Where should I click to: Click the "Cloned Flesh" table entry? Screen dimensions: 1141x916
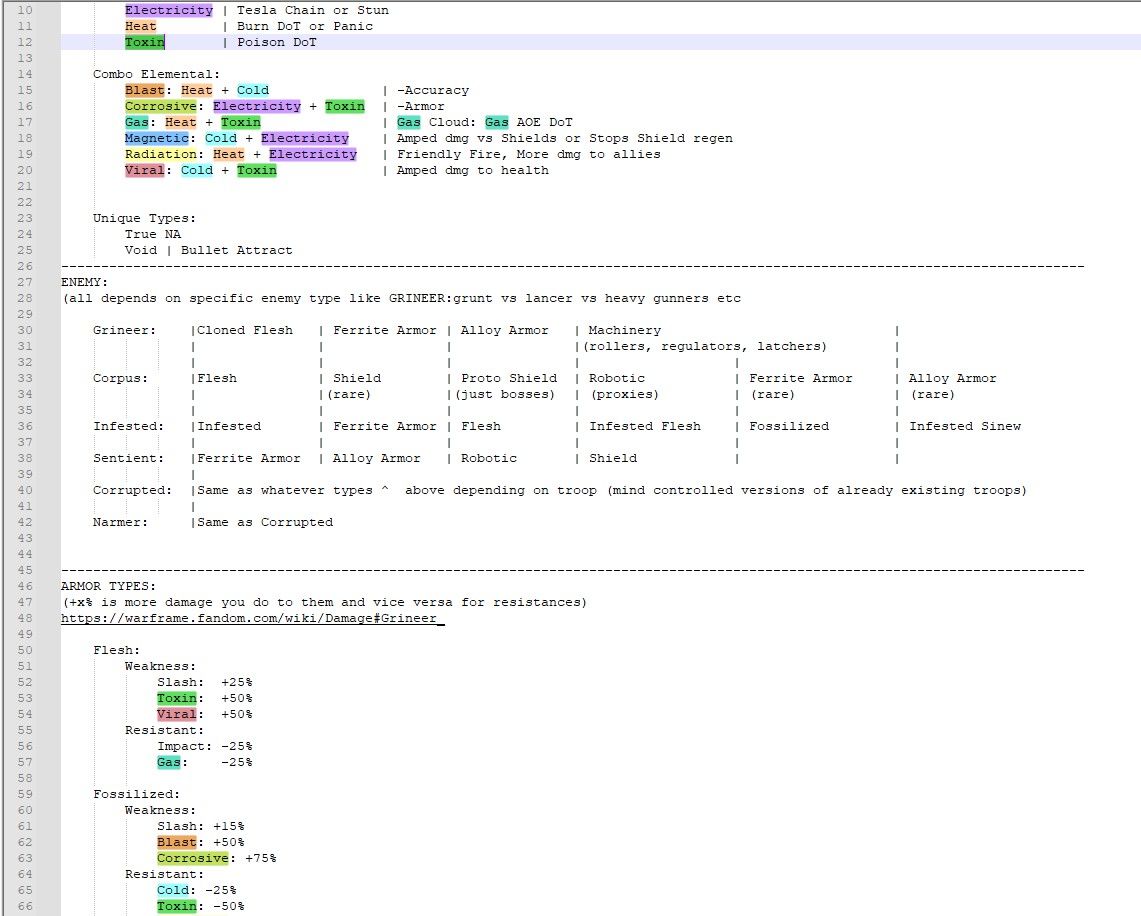245,330
